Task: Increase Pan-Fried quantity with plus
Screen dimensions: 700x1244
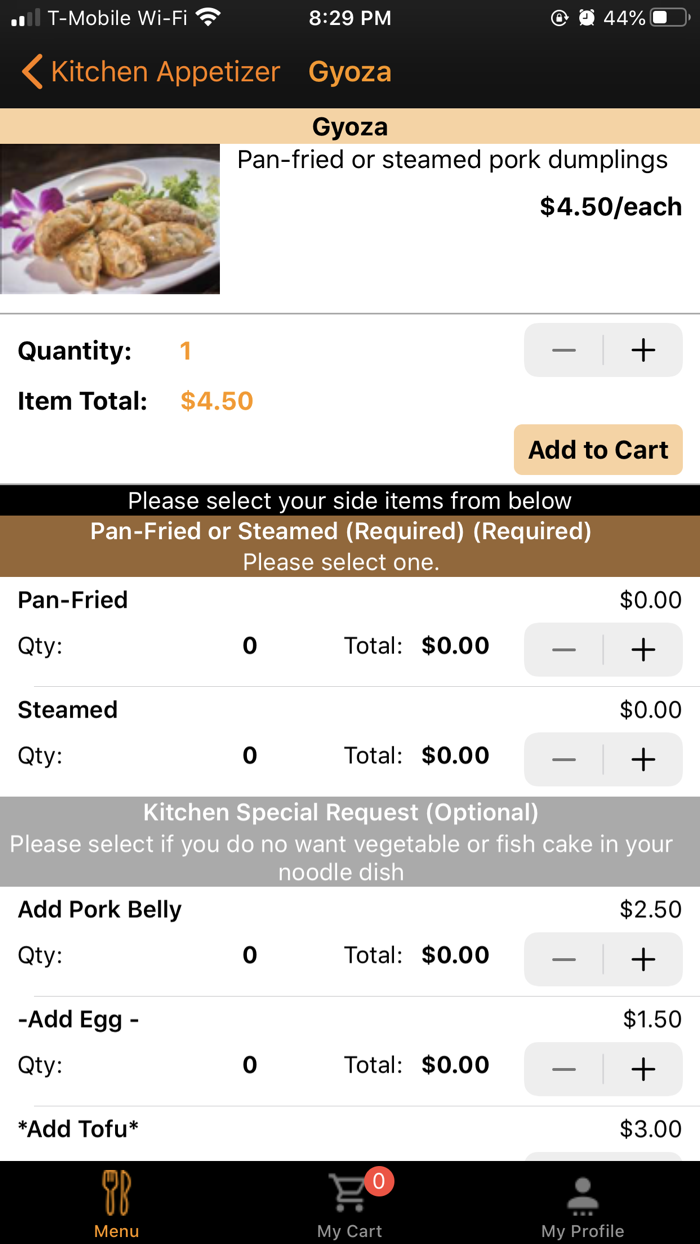Action: [x=643, y=649]
